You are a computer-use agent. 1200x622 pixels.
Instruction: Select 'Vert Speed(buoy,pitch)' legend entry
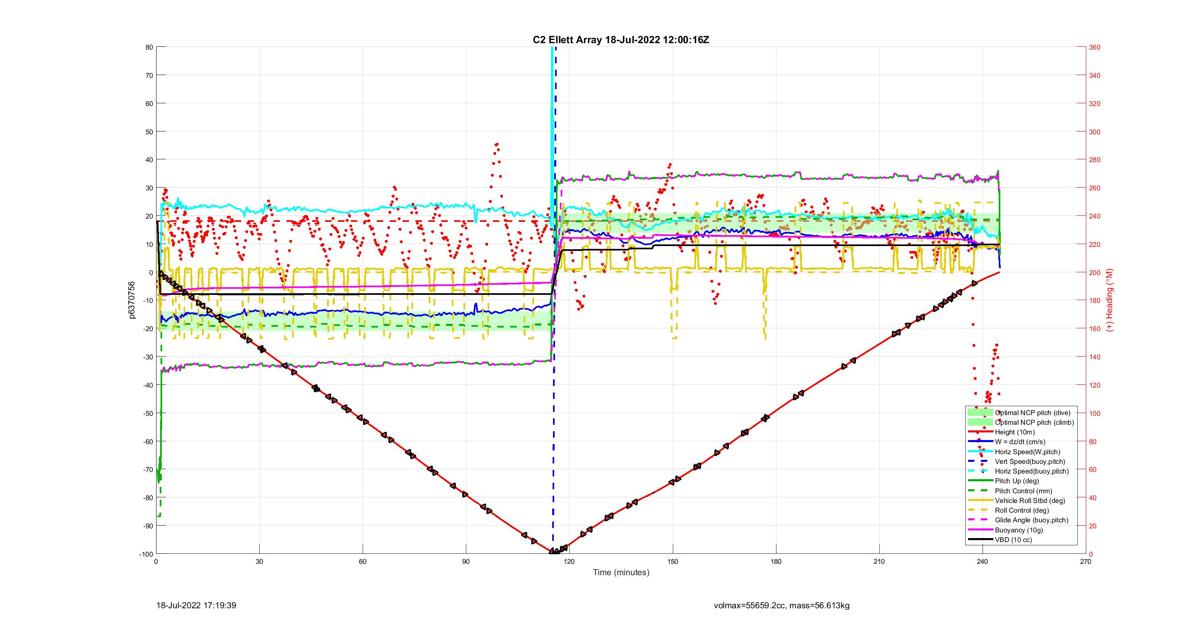[1030, 461]
